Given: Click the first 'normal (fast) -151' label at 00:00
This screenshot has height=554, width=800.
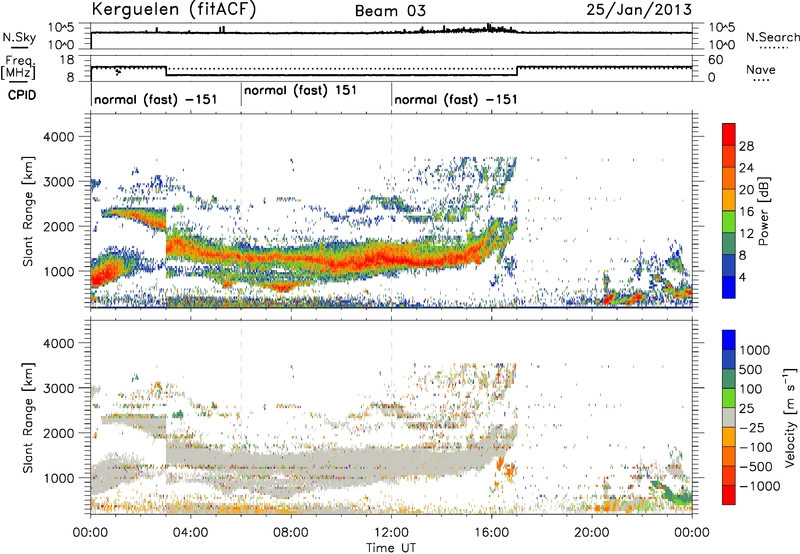Looking at the screenshot, I should coord(156,99).
